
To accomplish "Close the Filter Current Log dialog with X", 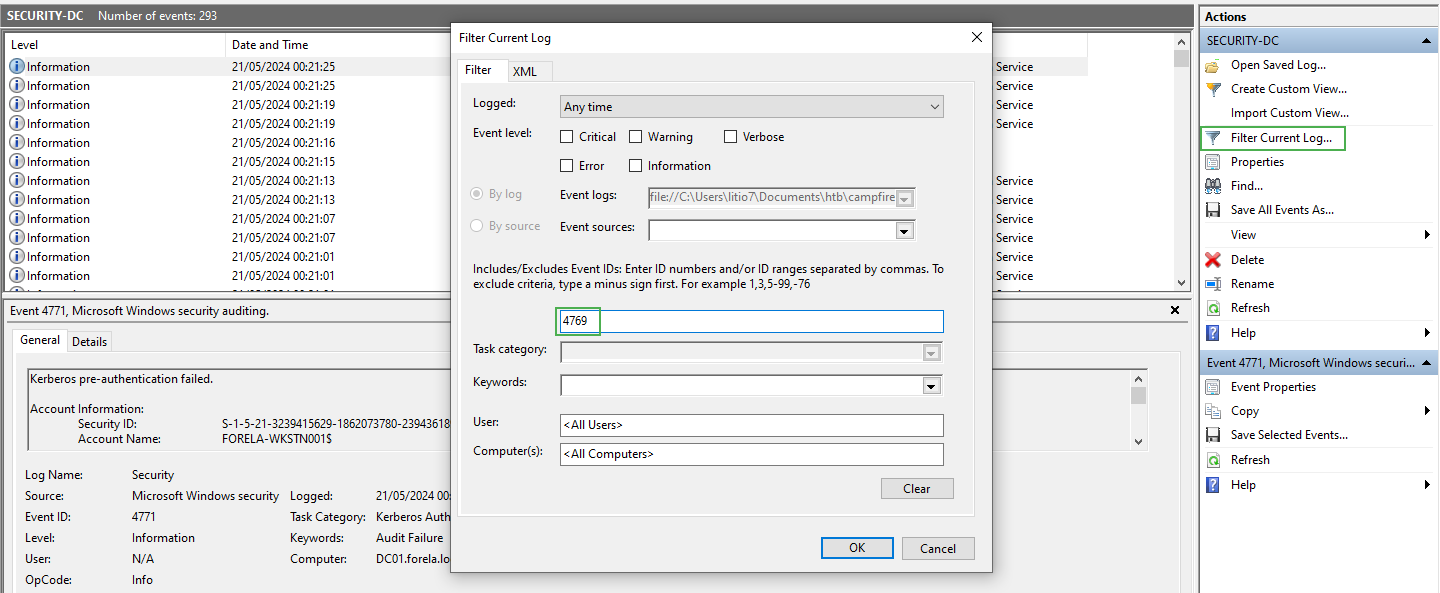I will coord(977,37).
